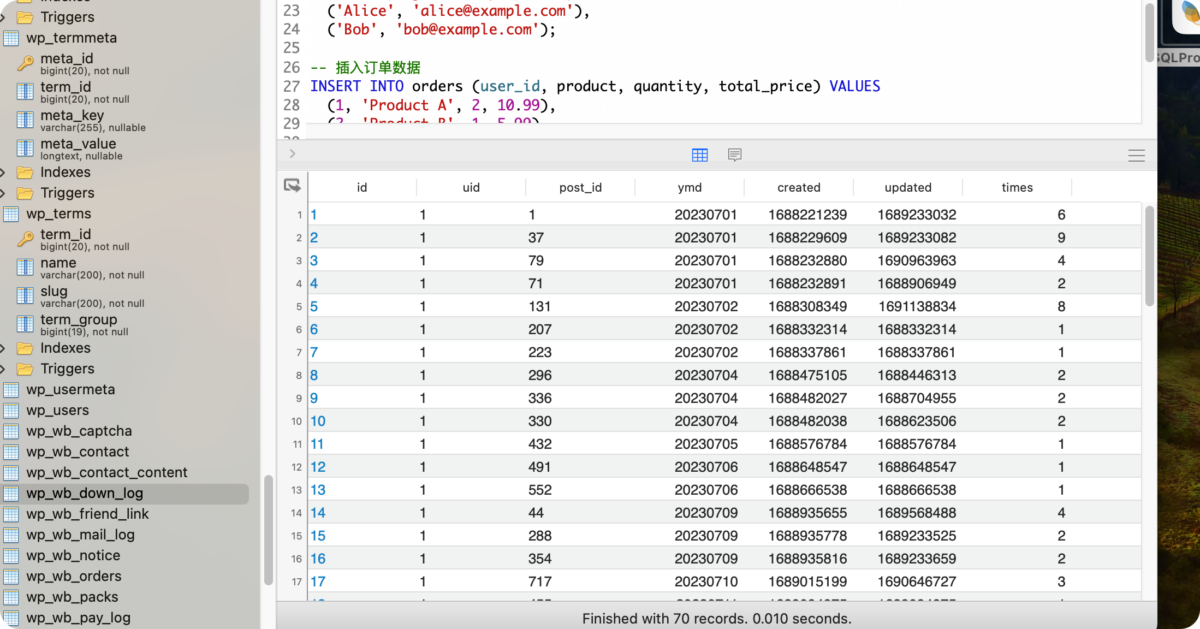The height and width of the screenshot is (629, 1200).
Task: Open the id link 17 in results
Action: 318,582
